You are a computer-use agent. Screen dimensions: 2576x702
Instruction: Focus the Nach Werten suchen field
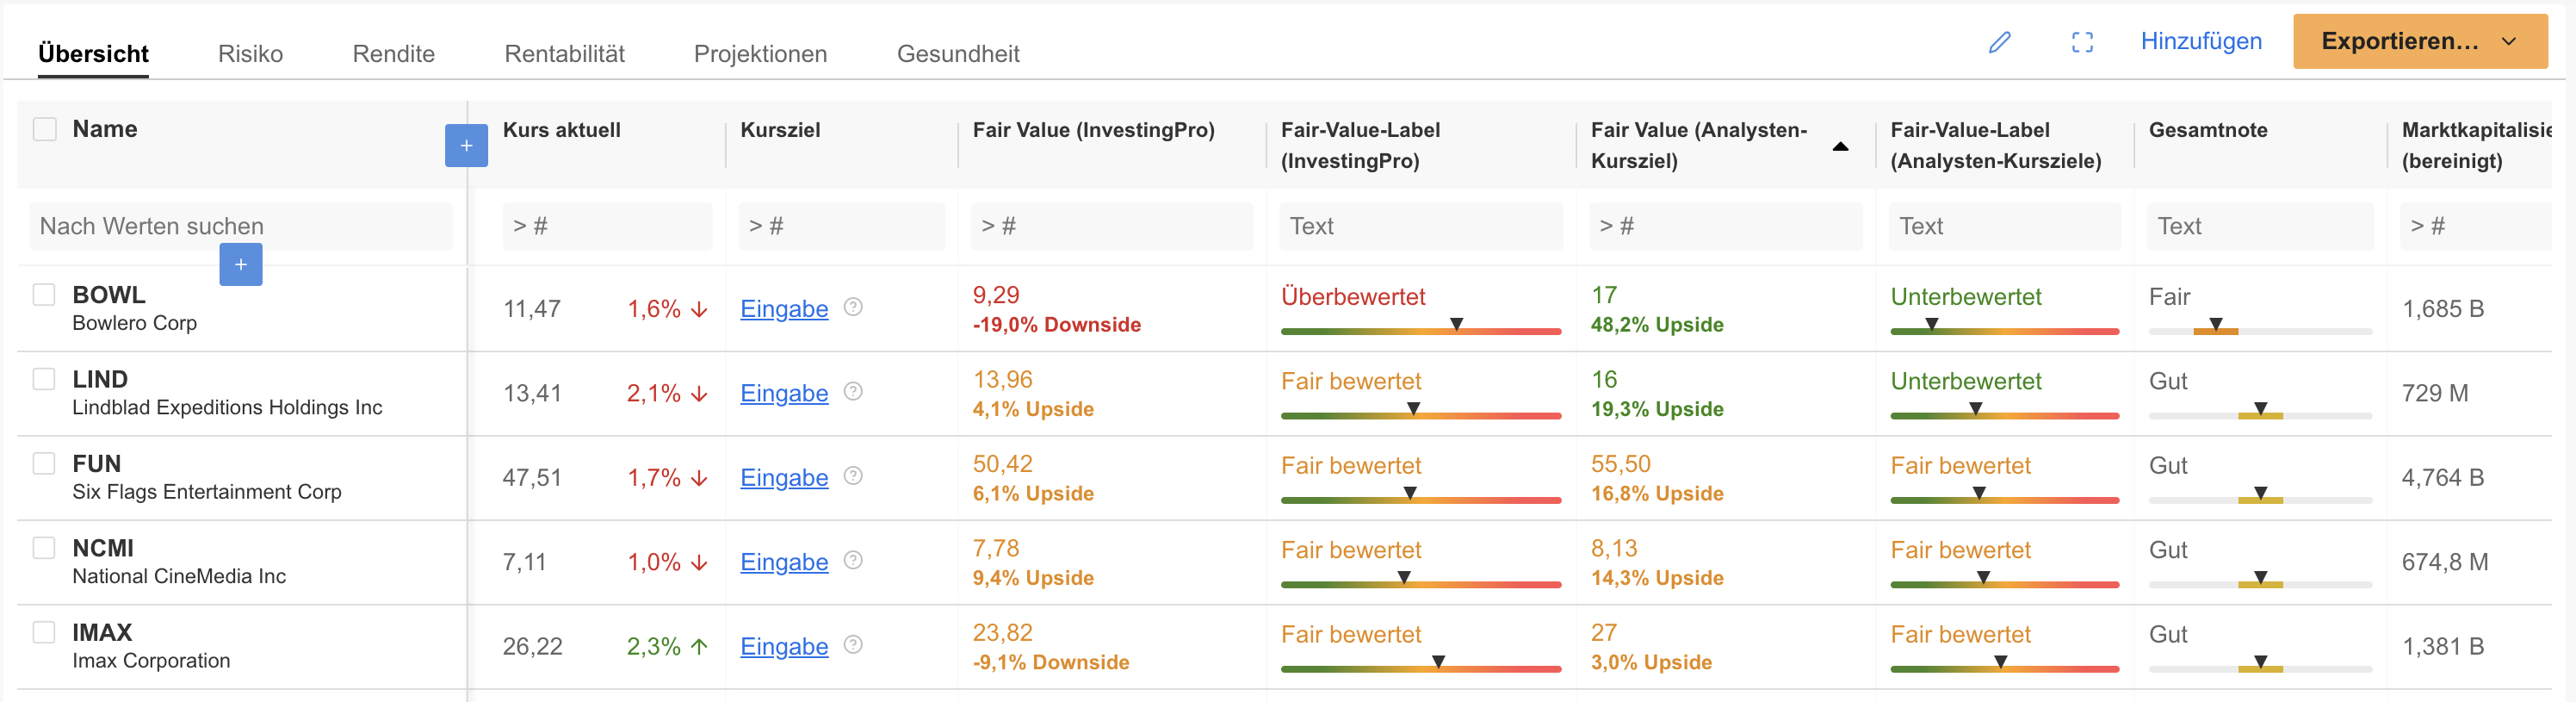240,226
